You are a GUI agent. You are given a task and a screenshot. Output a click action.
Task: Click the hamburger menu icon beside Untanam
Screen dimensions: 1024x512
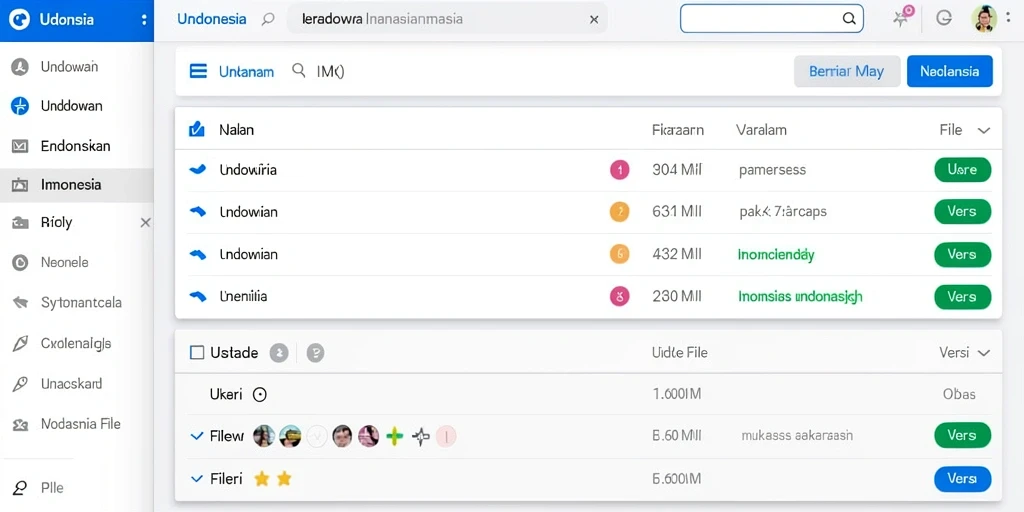[198, 71]
